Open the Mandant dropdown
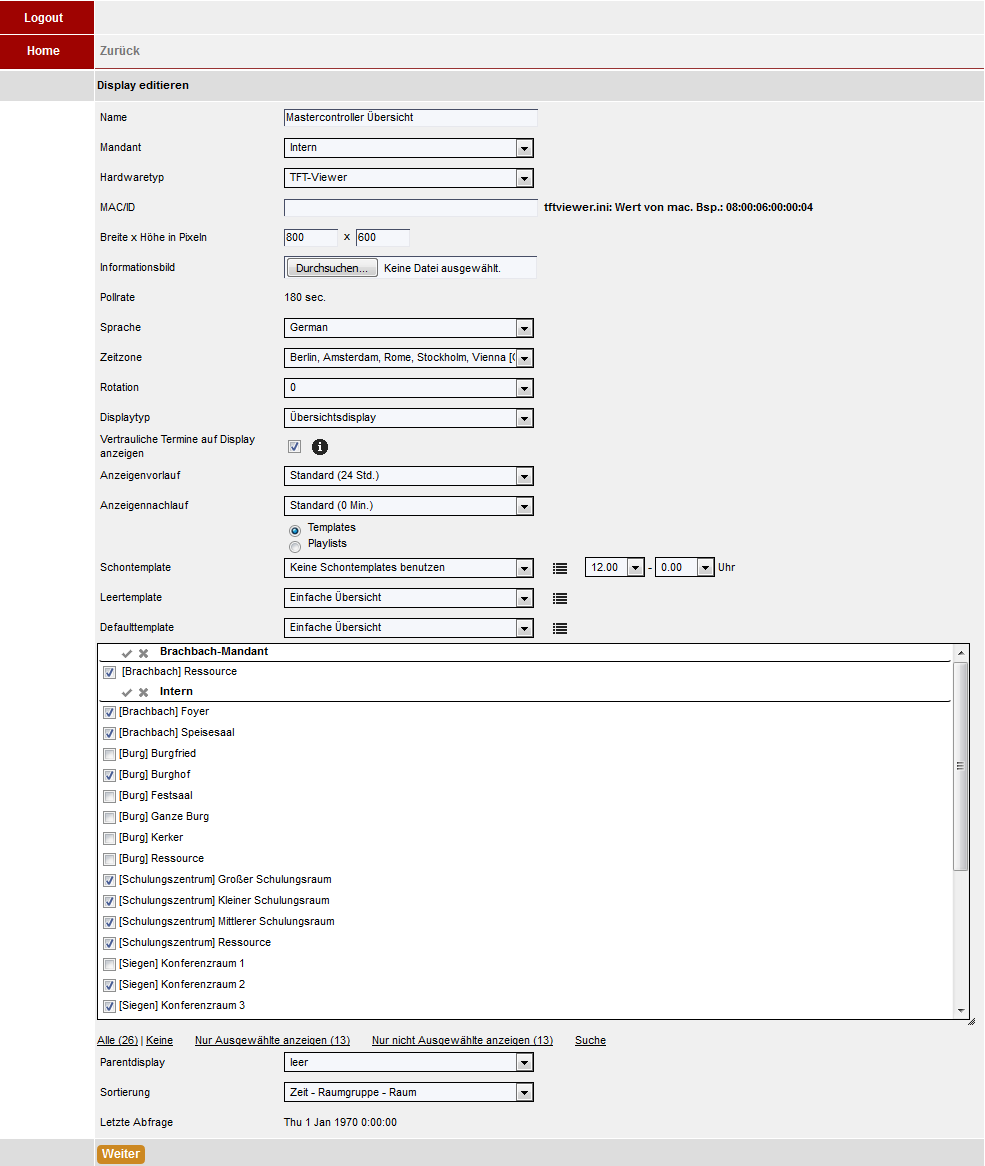The width and height of the screenshot is (985, 1166). coord(409,148)
